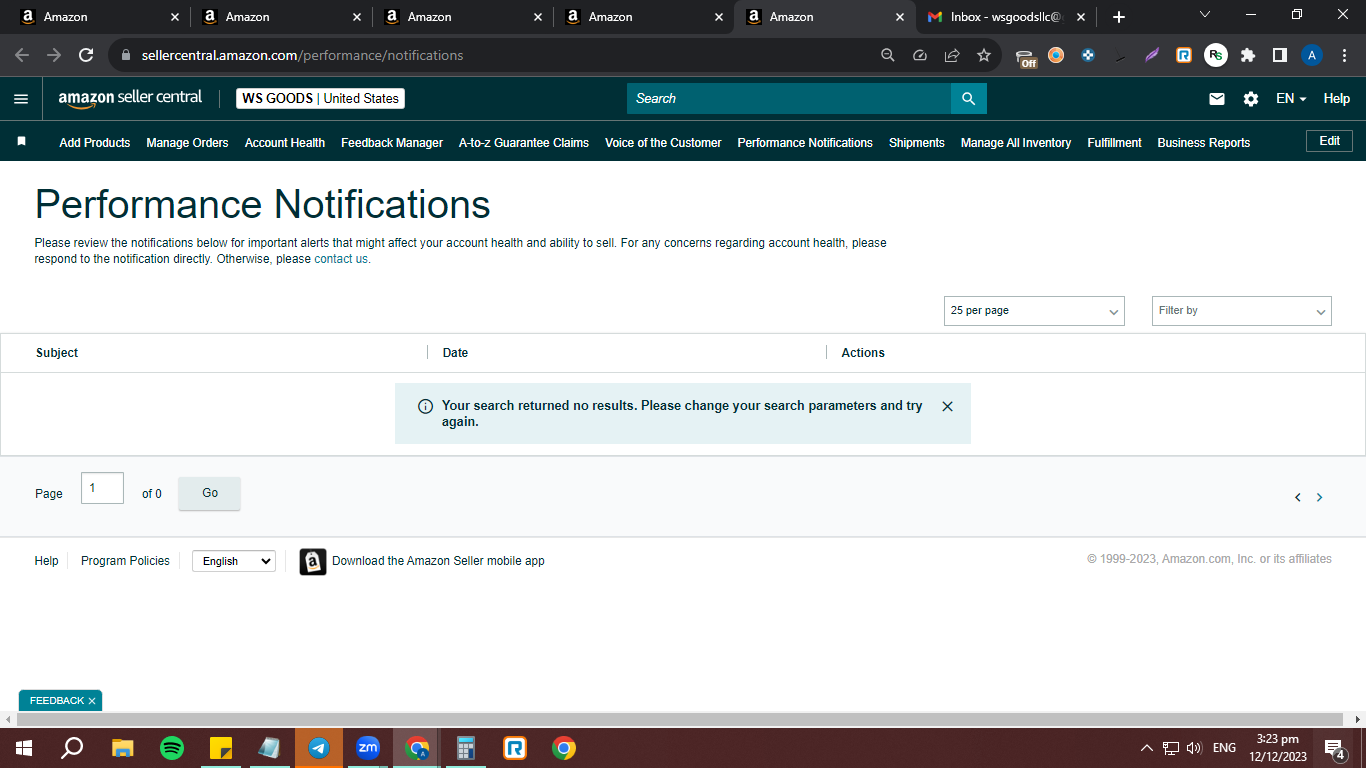The image size is (1366, 768).
Task: Open the Chrome share icon
Action: tap(952, 55)
